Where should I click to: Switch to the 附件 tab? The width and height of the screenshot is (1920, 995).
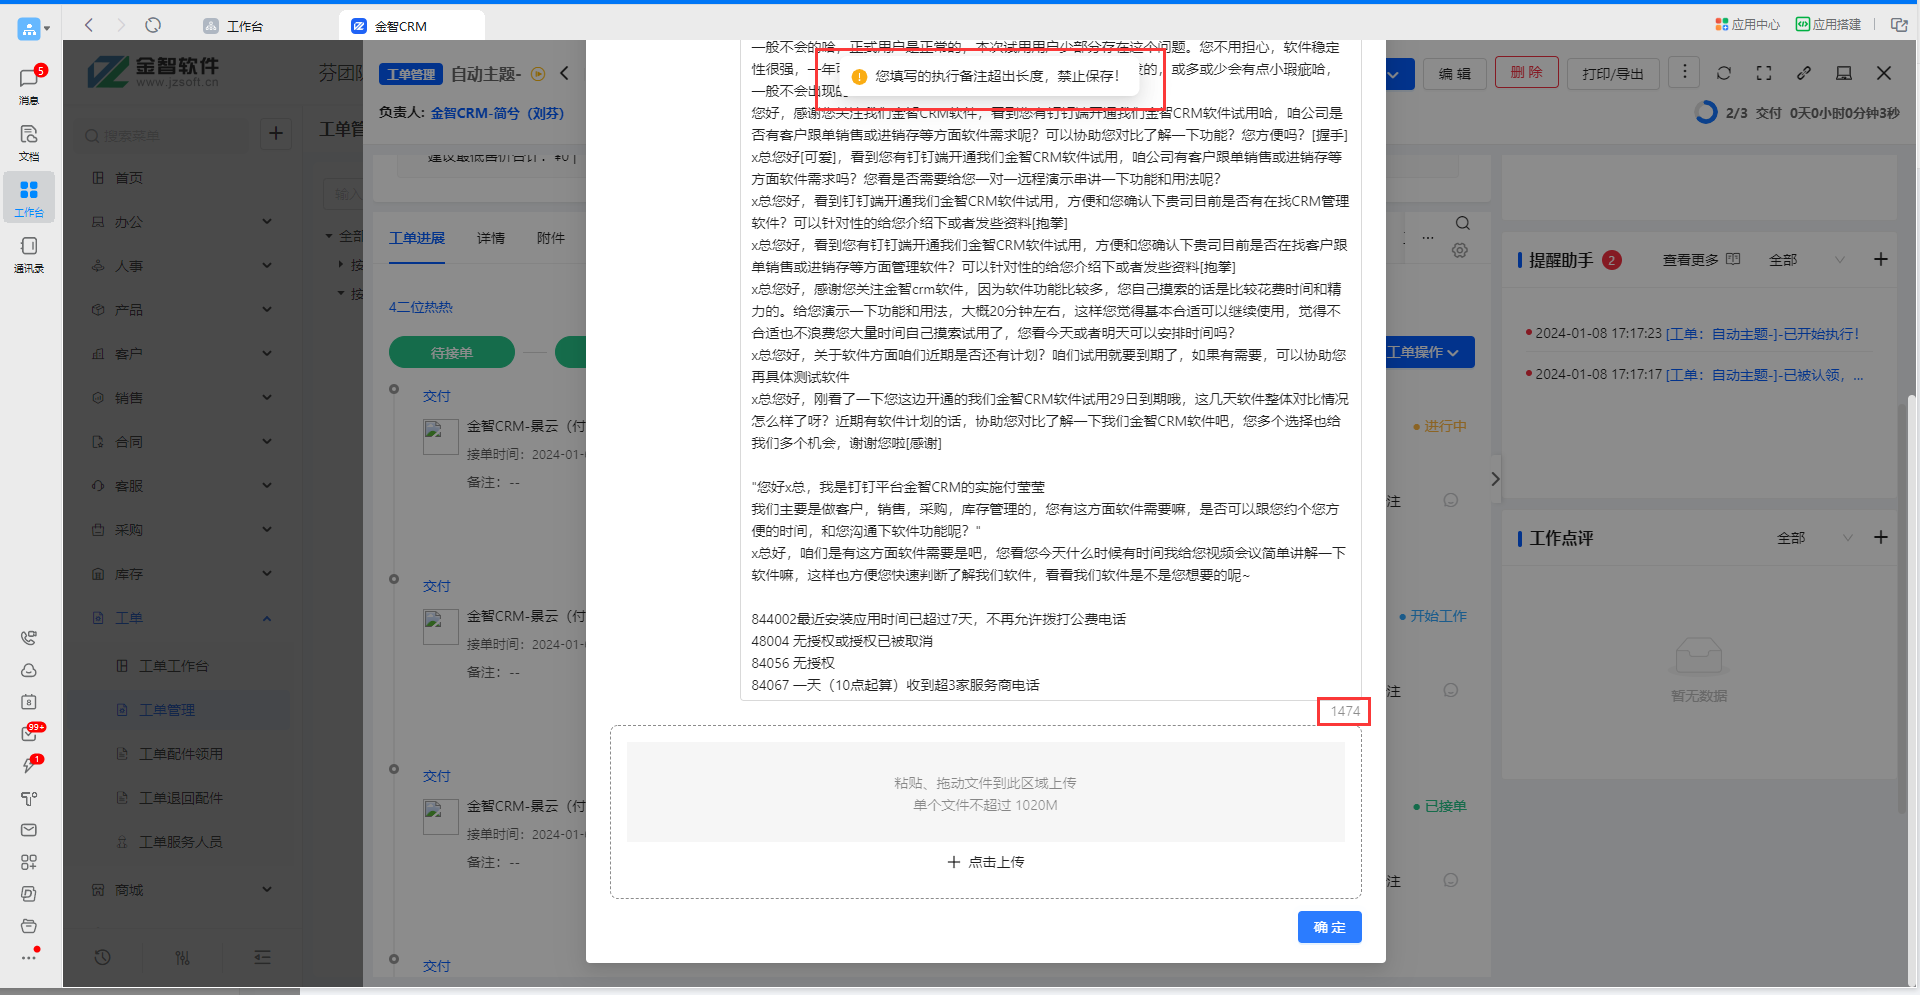pyautogui.click(x=551, y=238)
